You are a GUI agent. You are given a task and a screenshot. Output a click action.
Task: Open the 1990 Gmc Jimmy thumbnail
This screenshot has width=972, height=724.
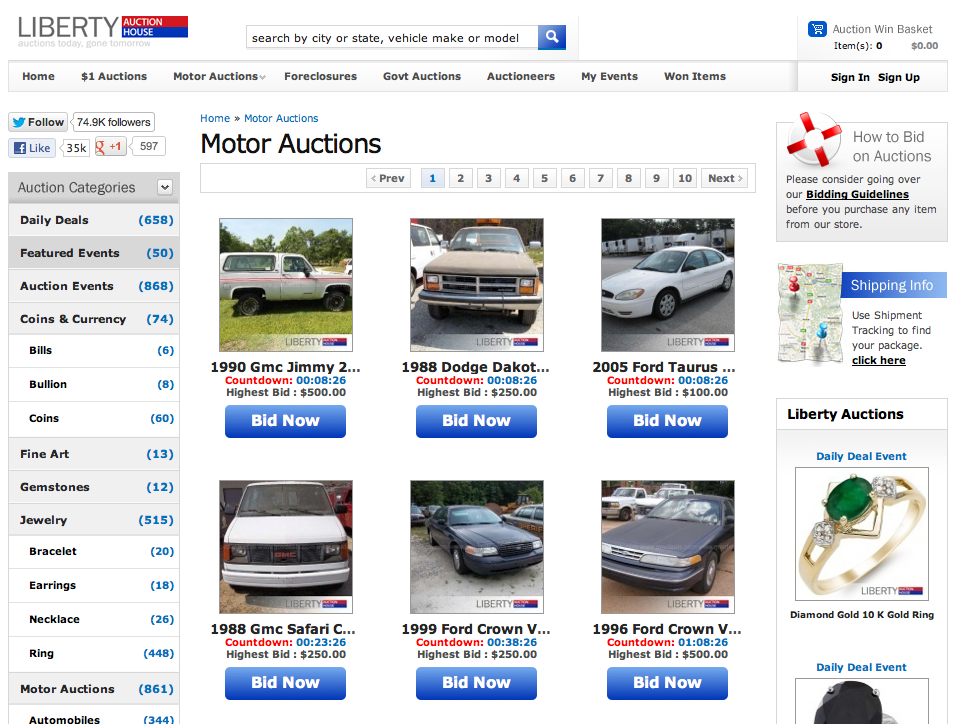click(286, 285)
